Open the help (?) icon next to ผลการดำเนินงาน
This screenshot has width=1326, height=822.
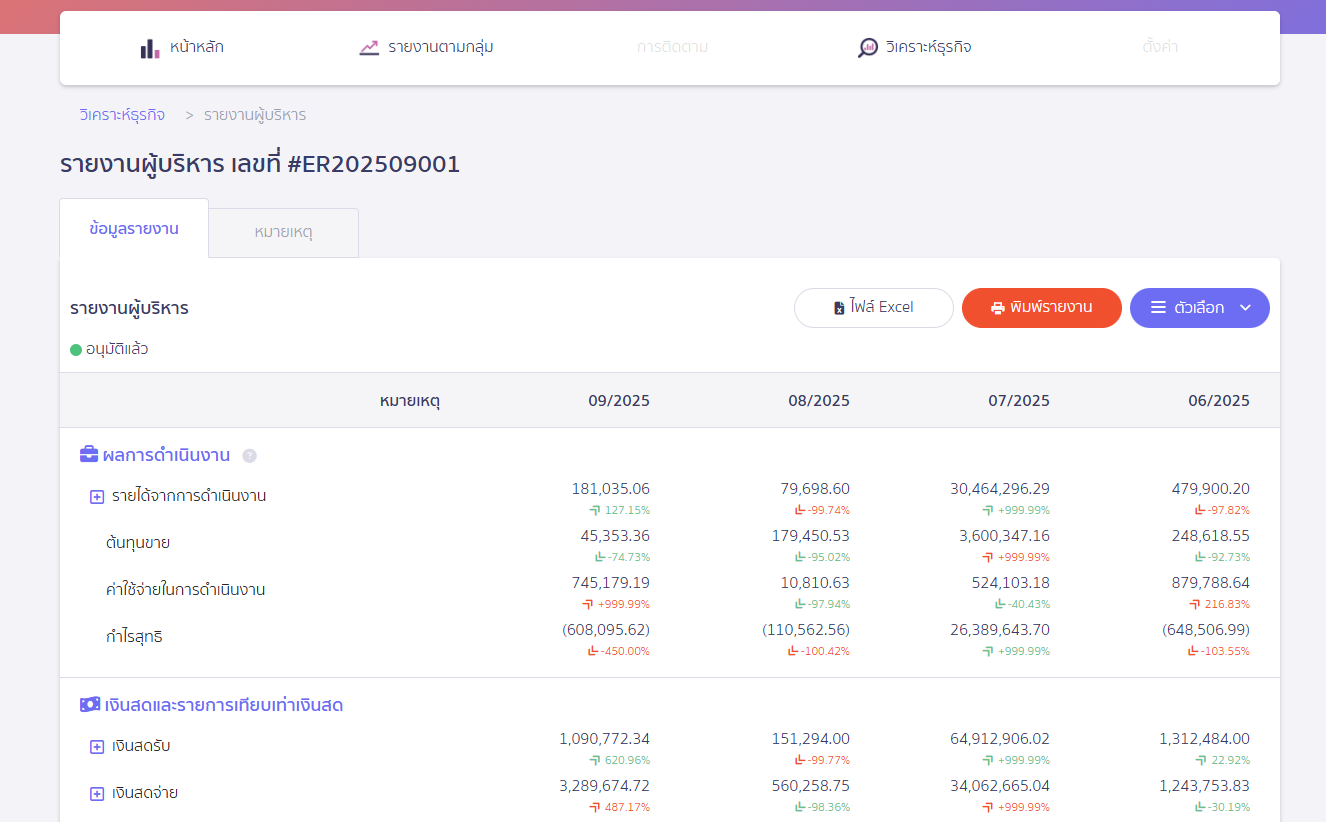tap(249, 455)
